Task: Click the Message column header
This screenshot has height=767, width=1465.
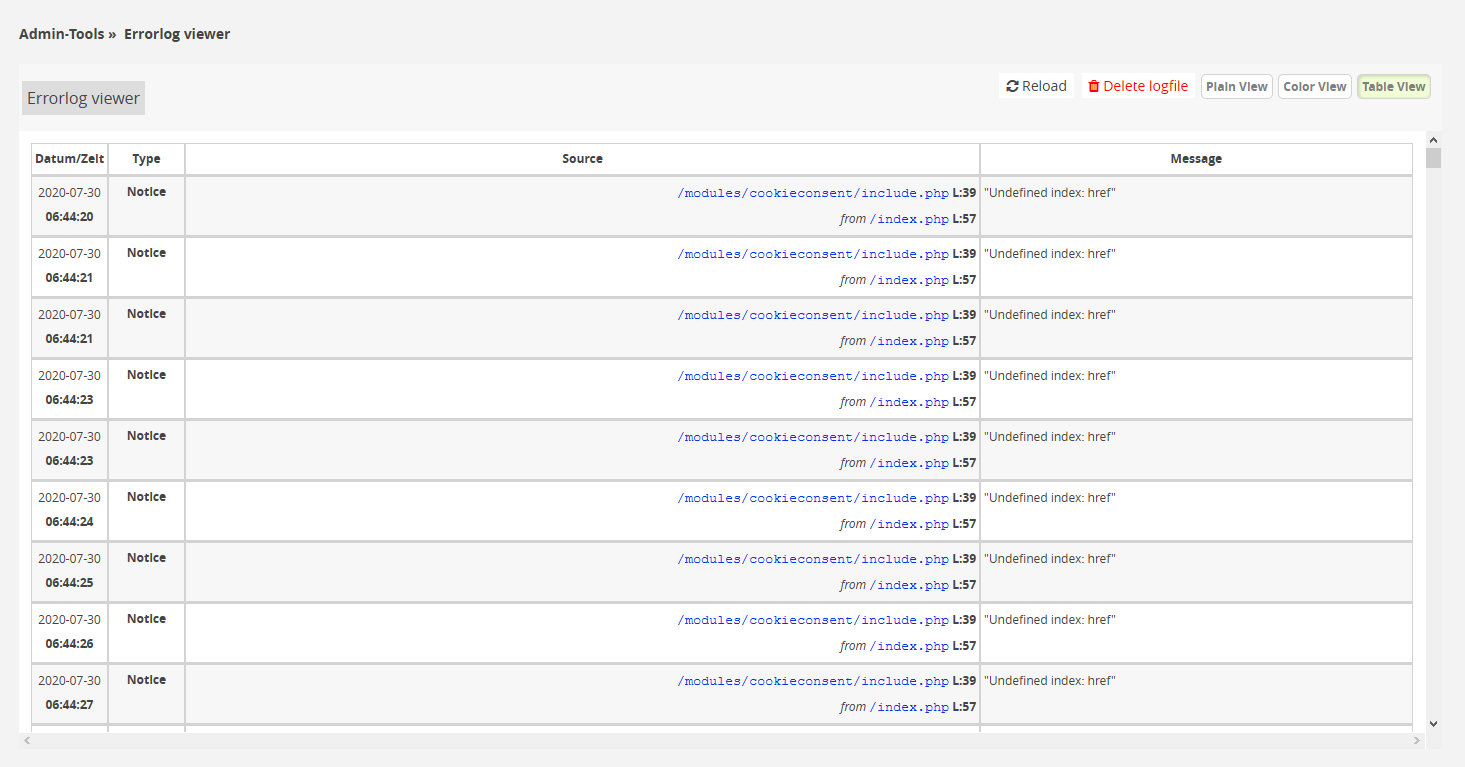Action: 1196,159
